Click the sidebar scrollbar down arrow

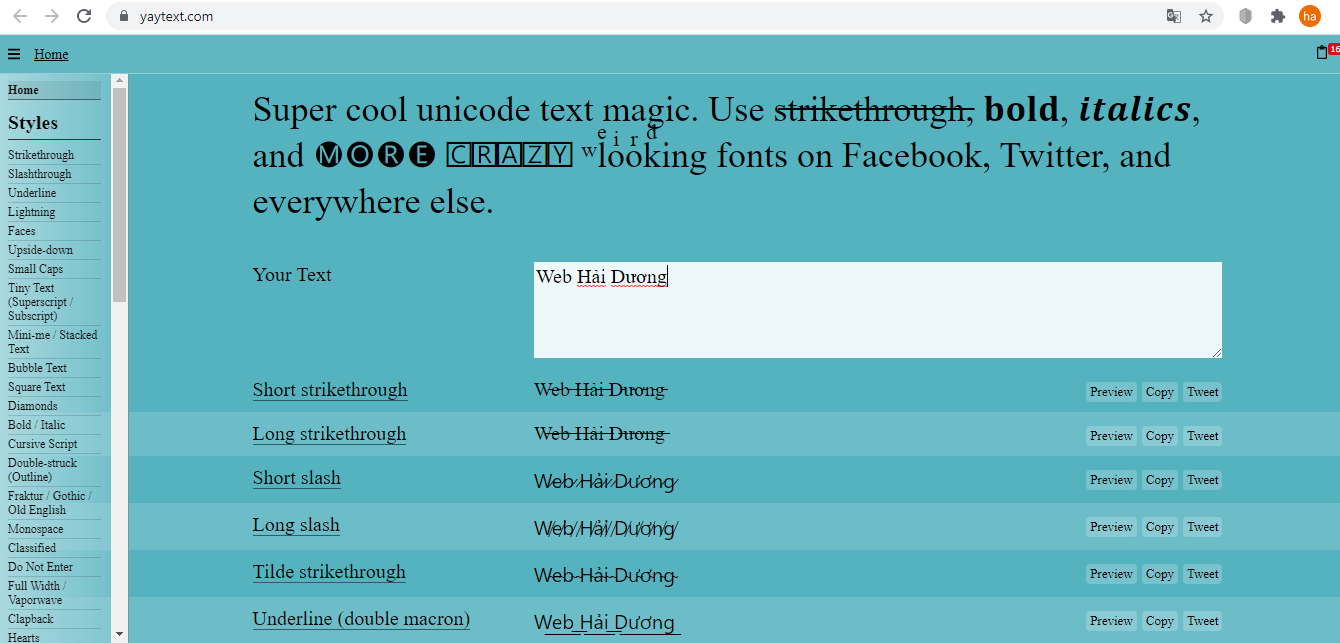[x=120, y=634]
